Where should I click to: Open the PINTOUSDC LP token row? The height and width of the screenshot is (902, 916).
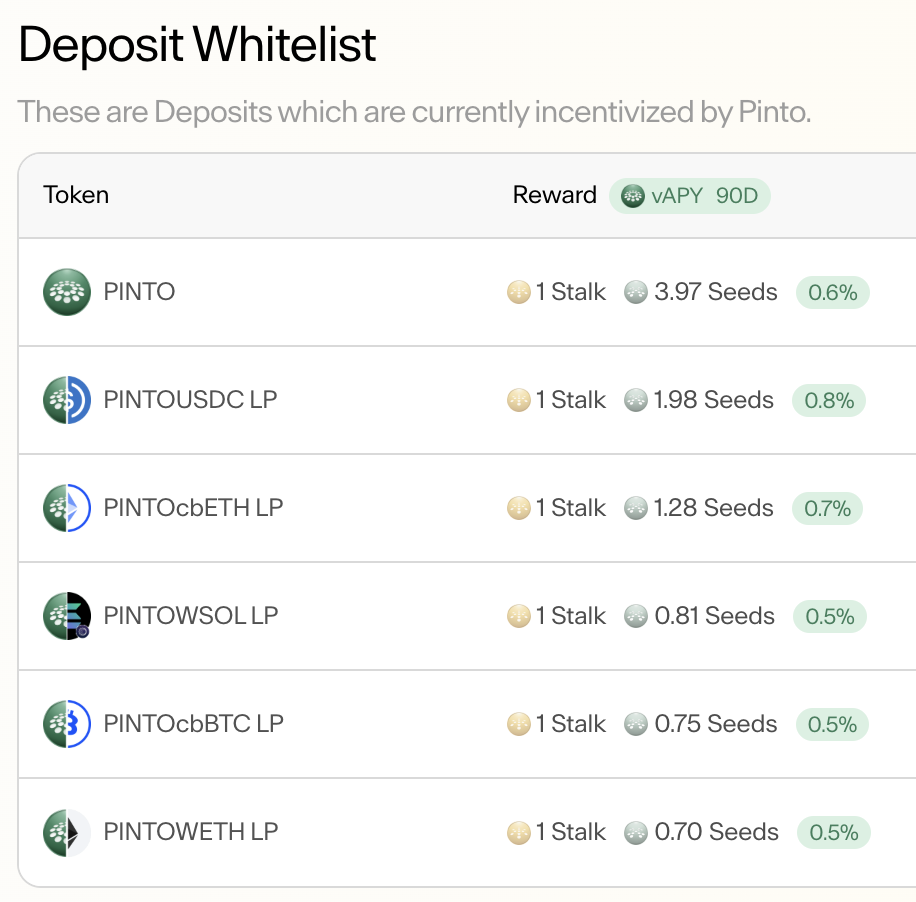pyautogui.click(x=467, y=400)
